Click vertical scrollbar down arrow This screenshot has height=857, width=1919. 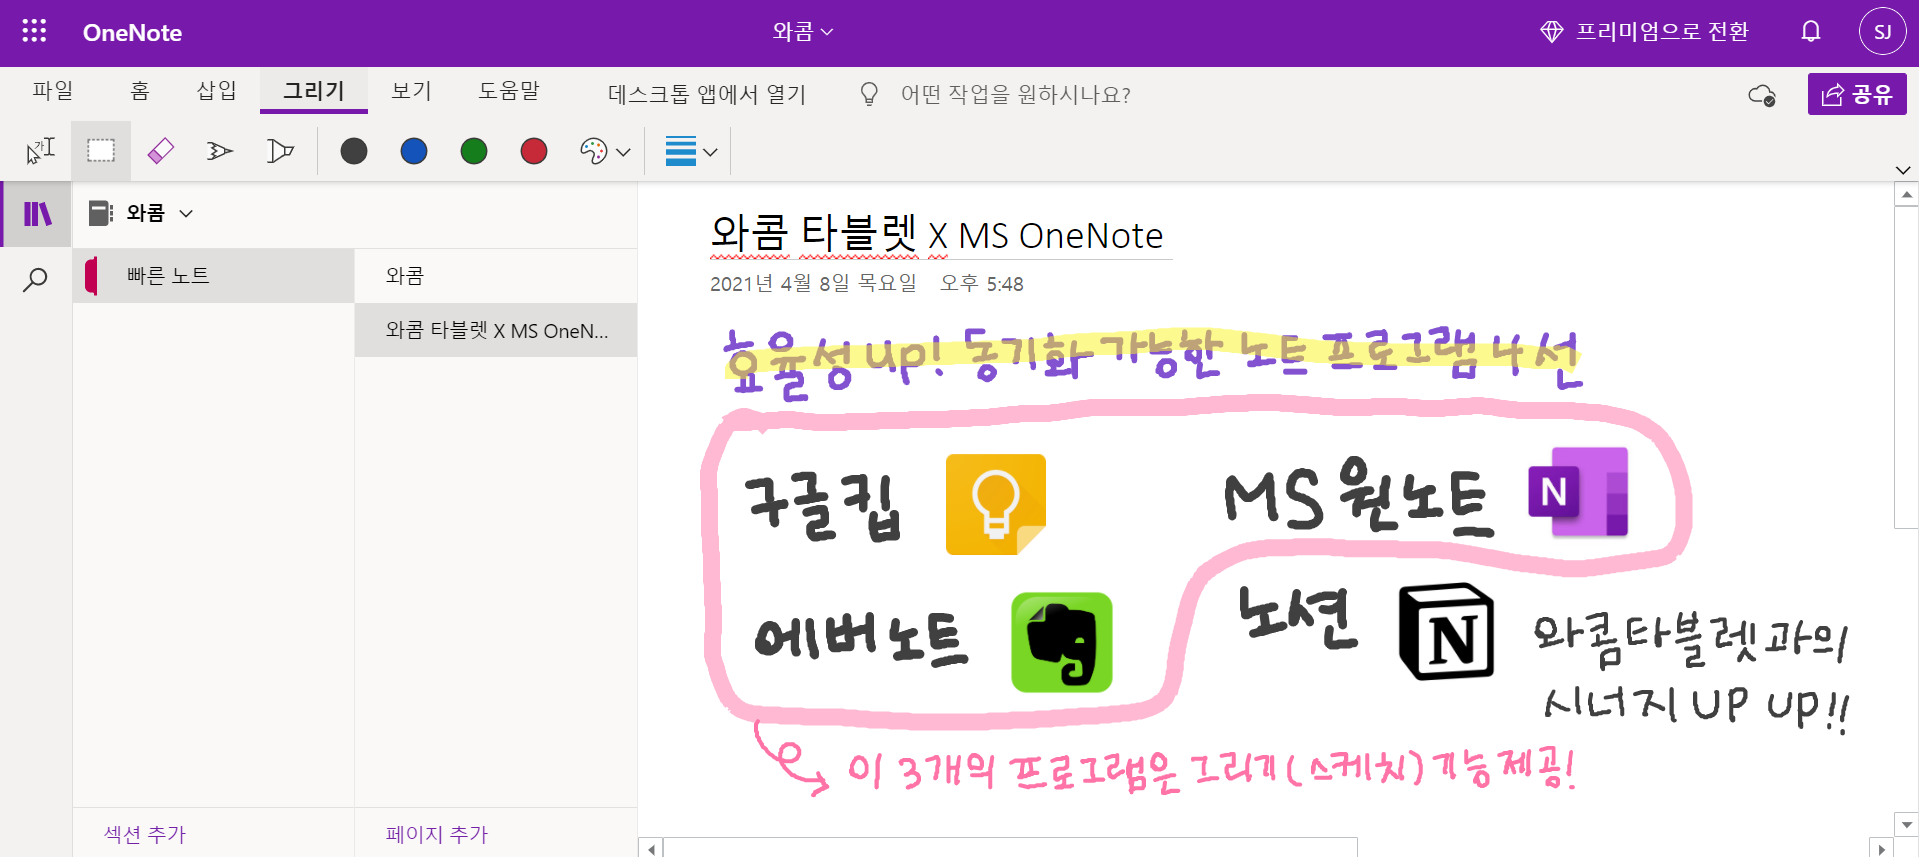click(x=1906, y=826)
